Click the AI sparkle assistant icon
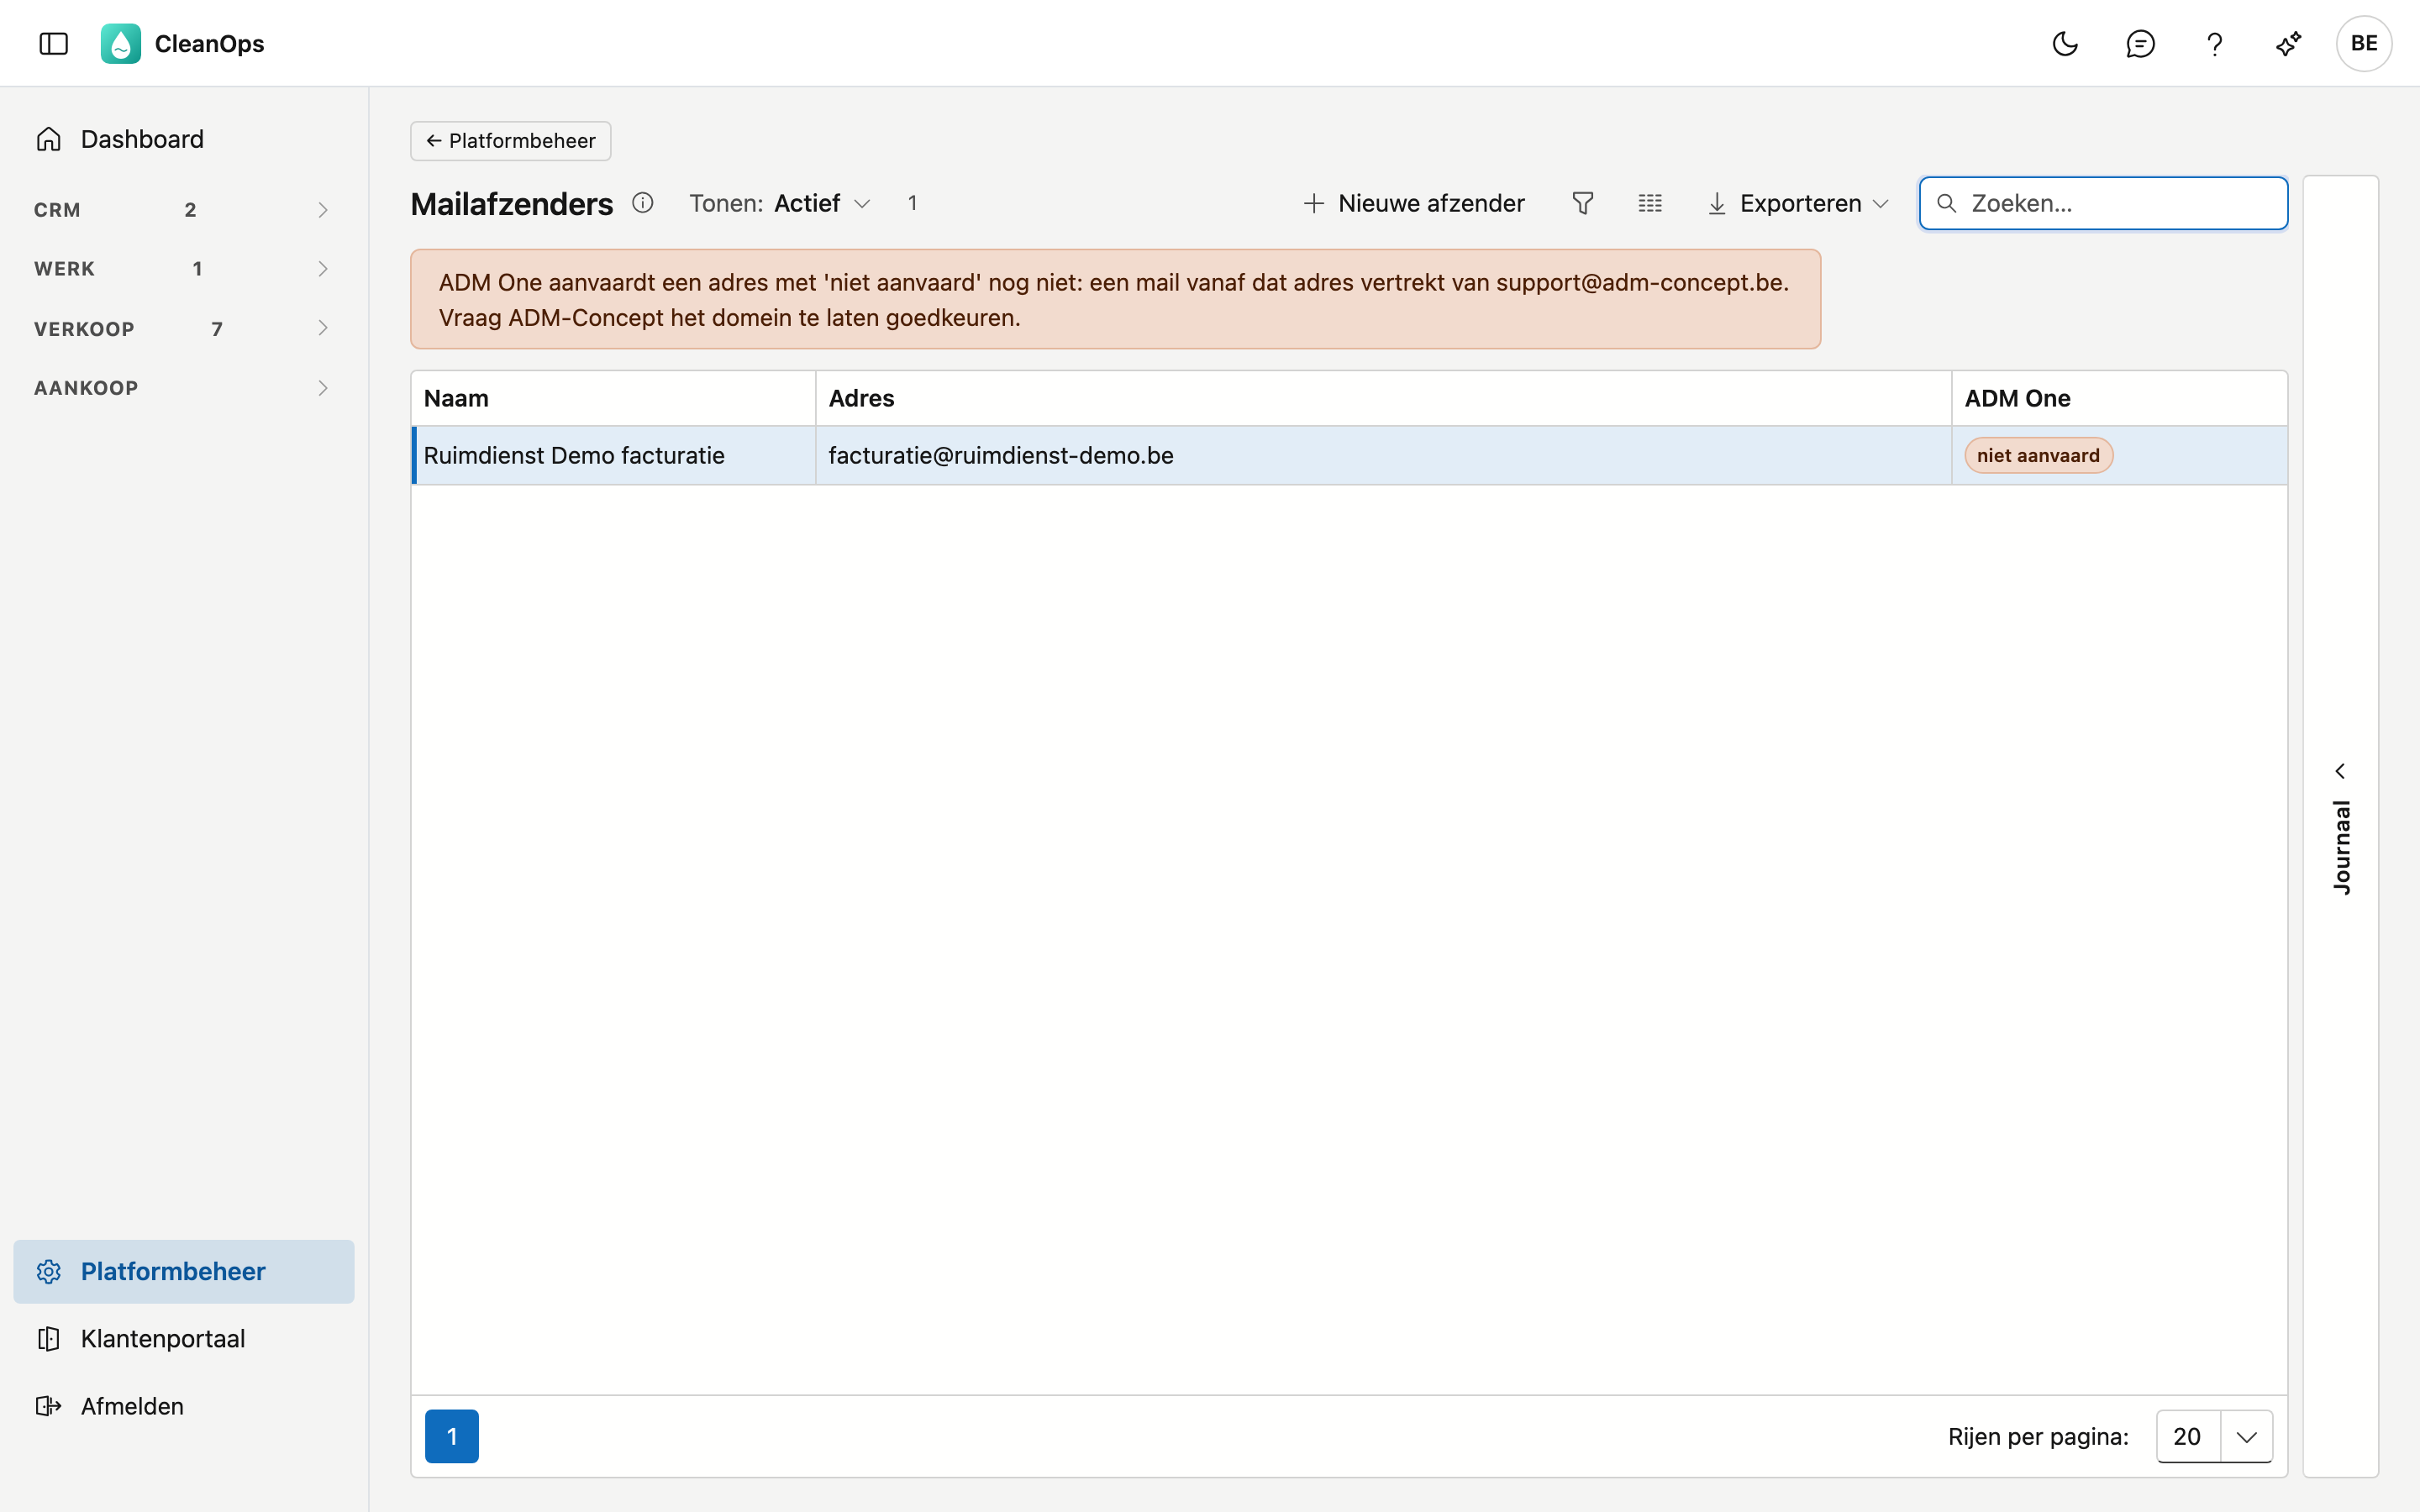Screen dimensions: 2420x1512 pyautogui.click(x=2289, y=43)
